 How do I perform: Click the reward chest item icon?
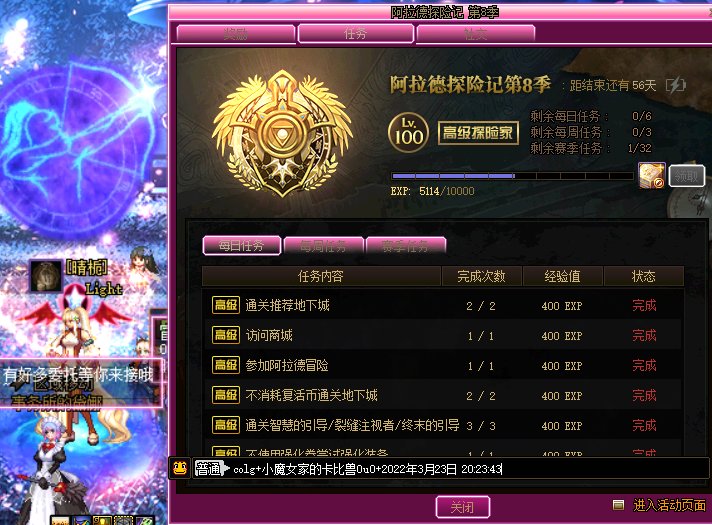(652, 175)
